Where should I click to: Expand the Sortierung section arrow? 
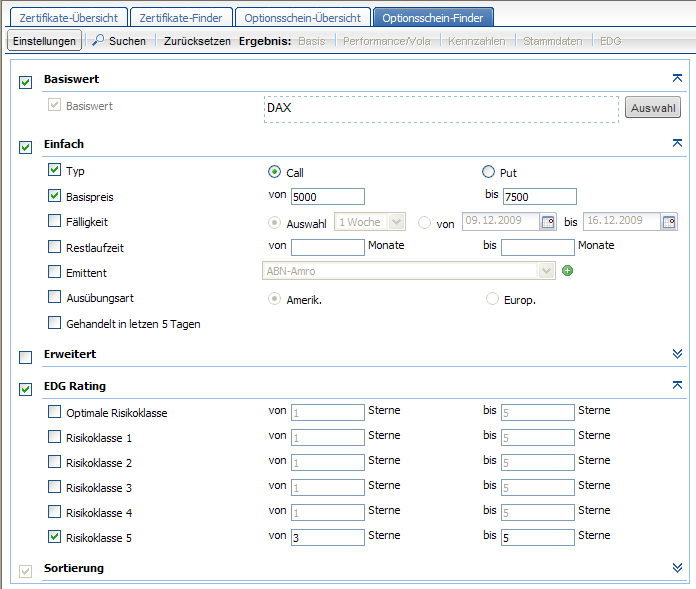pos(677,567)
